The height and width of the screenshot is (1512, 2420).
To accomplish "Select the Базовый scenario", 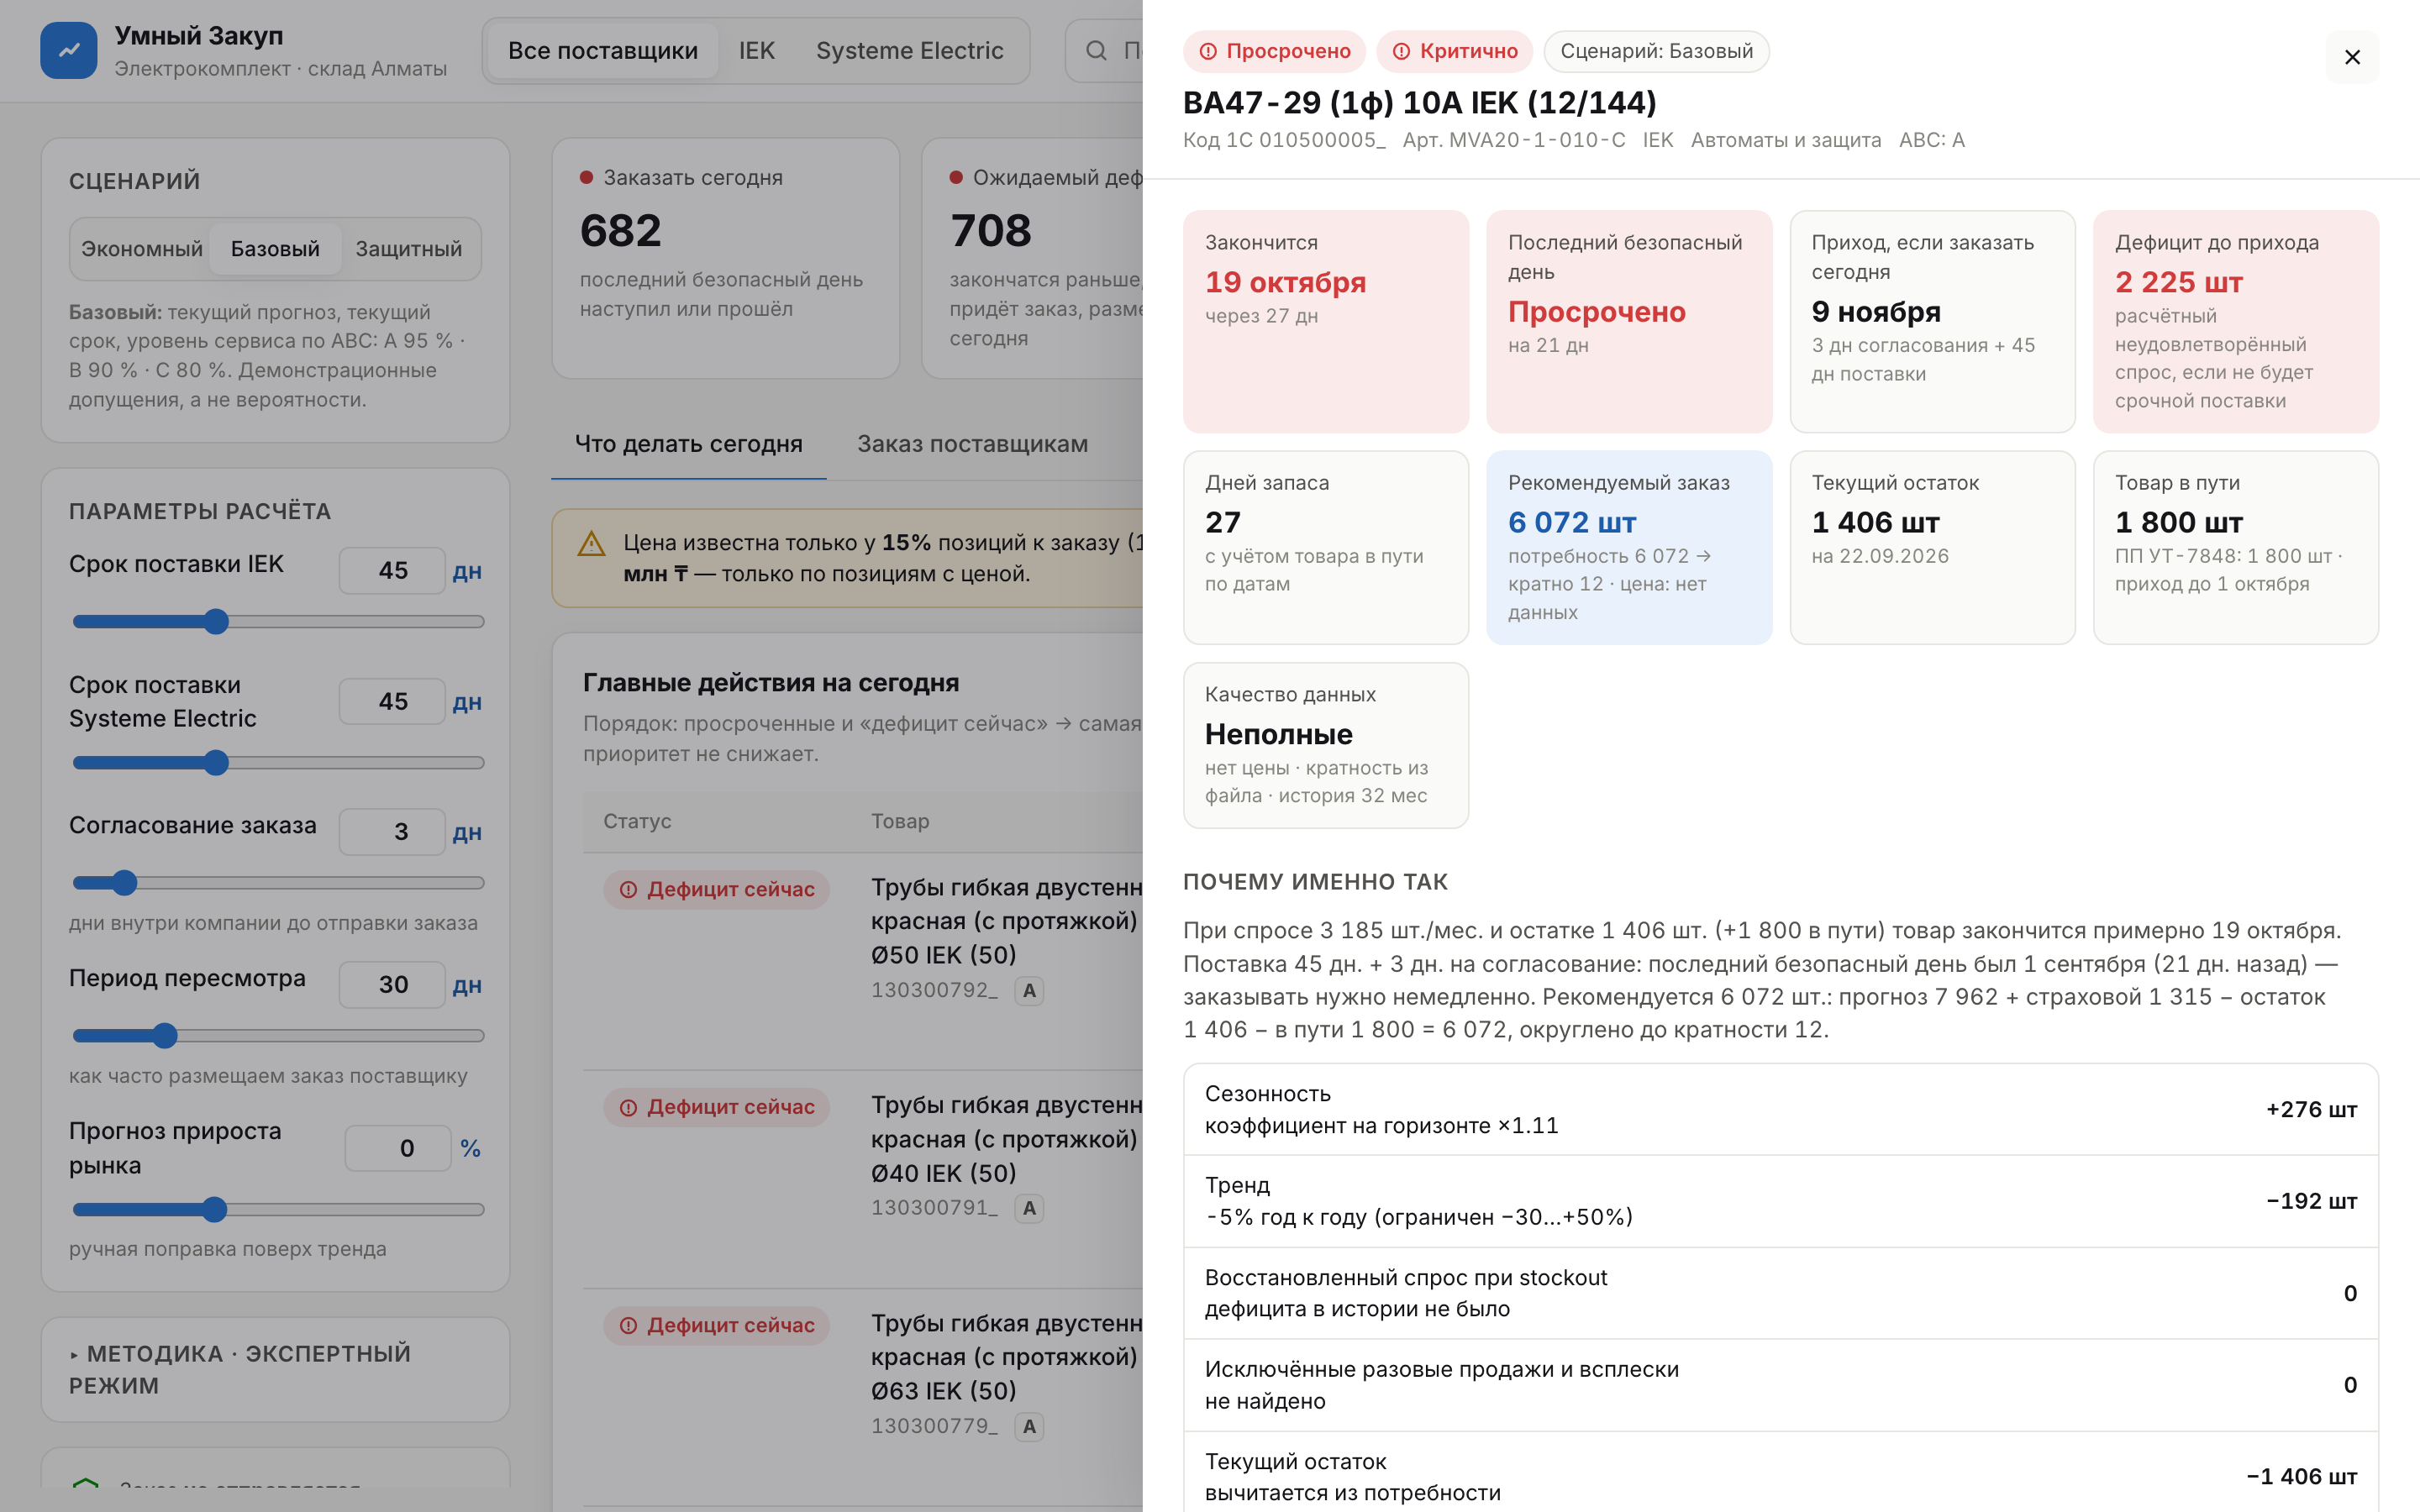I will [x=275, y=249].
